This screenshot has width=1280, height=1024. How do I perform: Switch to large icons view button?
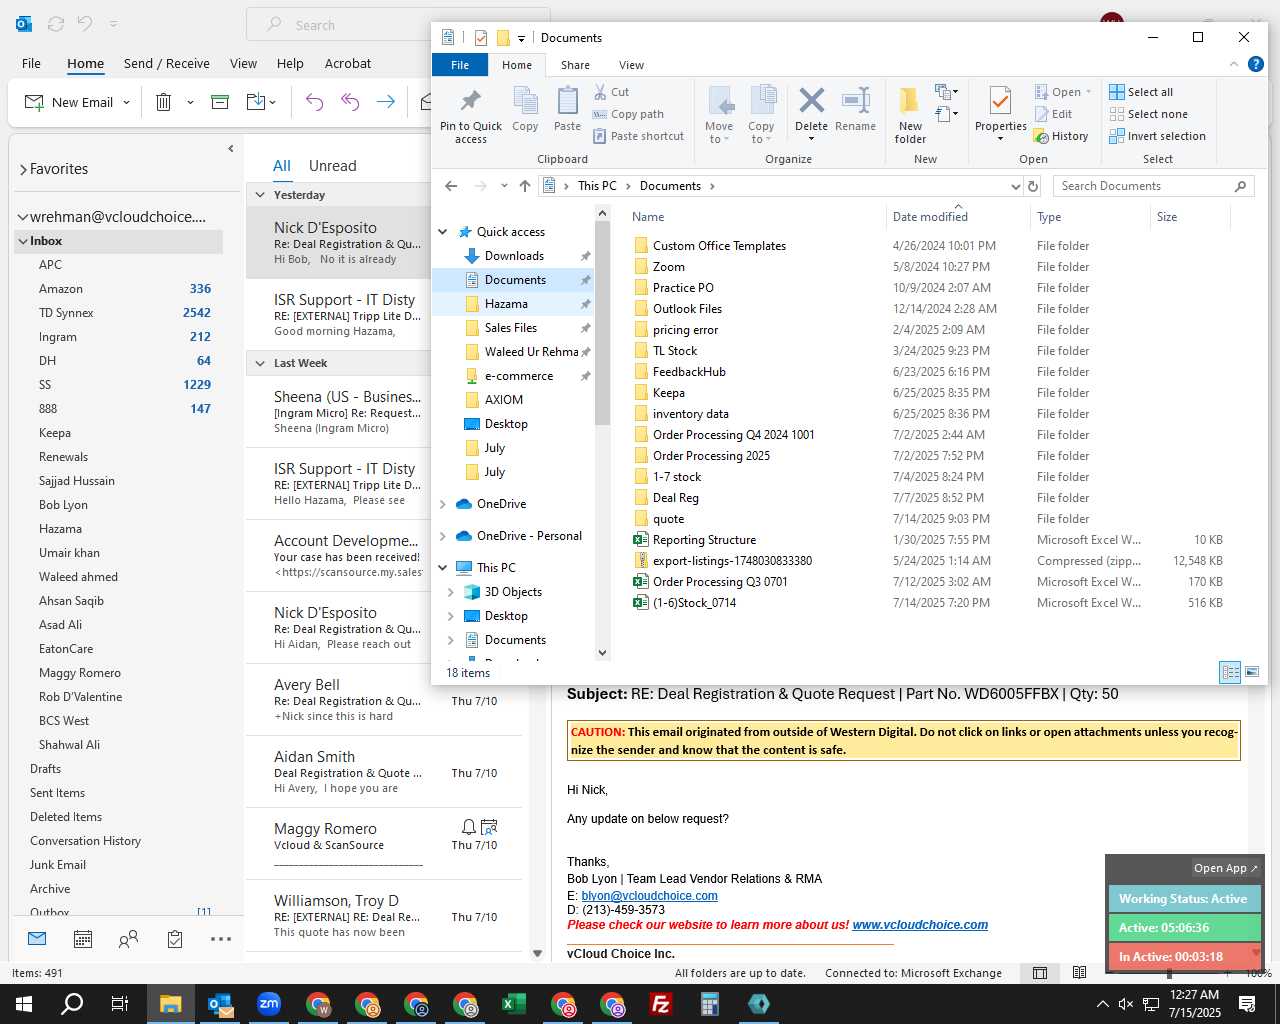[1252, 672]
